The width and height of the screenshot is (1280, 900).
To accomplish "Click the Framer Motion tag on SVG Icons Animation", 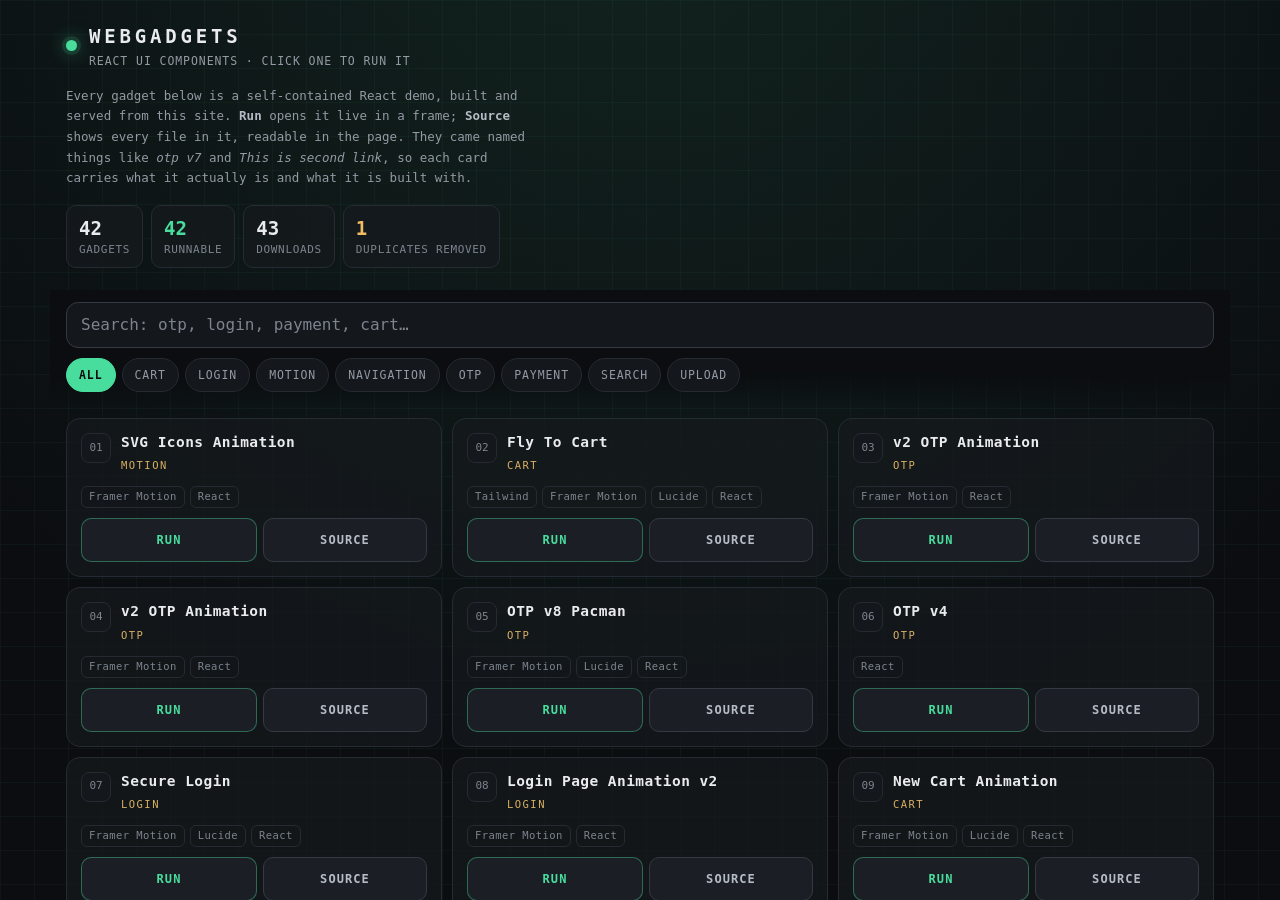I will (x=133, y=497).
